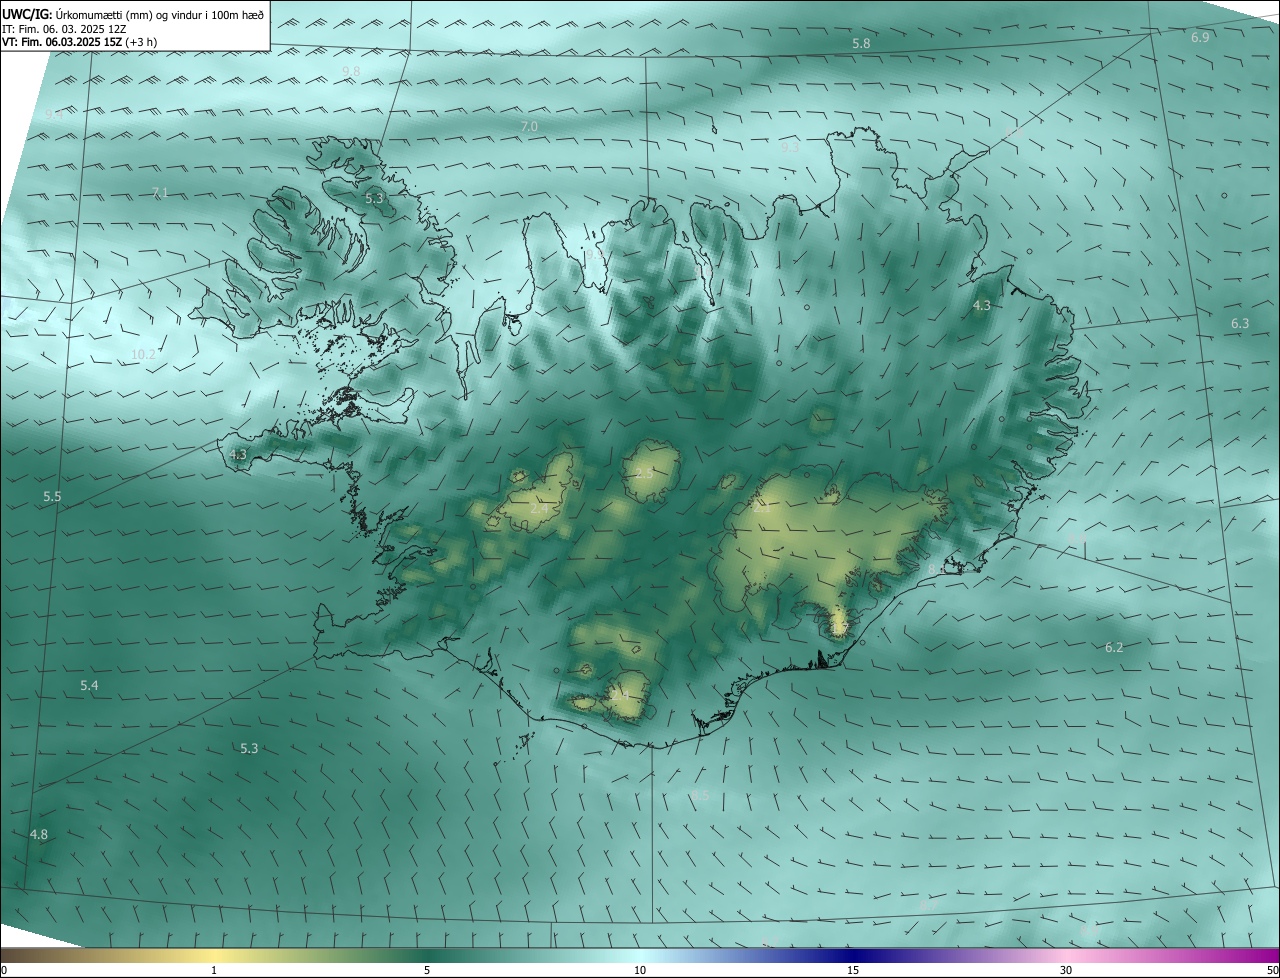Screen dimensions: 1280x978
Task: Click tick label 30 on the colour scale
Action: point(1066,970)
